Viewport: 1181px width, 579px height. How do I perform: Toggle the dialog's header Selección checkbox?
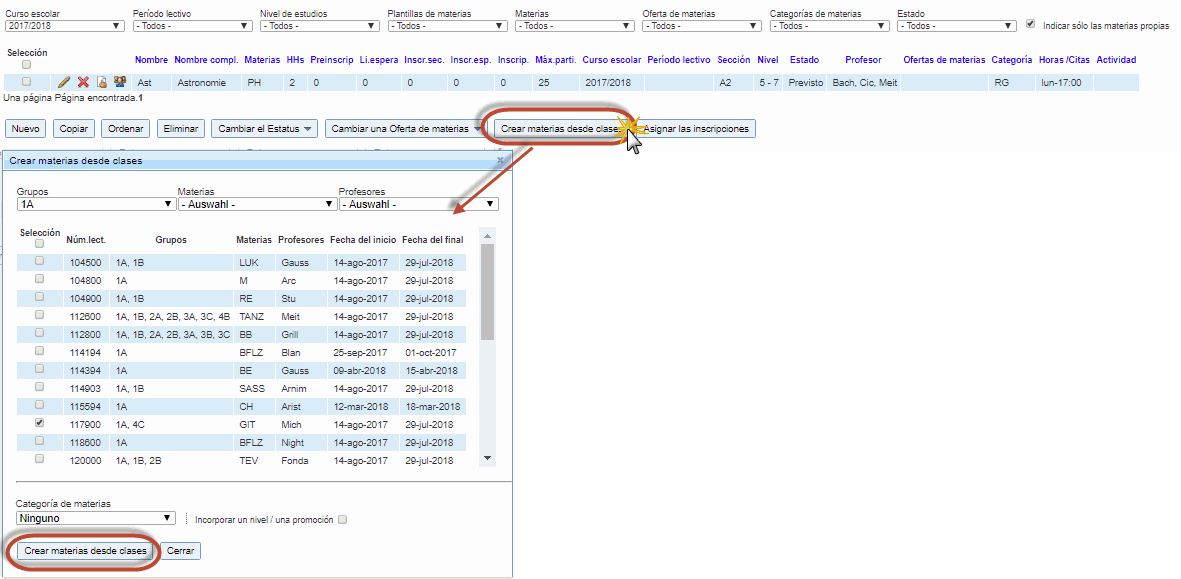click(x=40, y=244)
